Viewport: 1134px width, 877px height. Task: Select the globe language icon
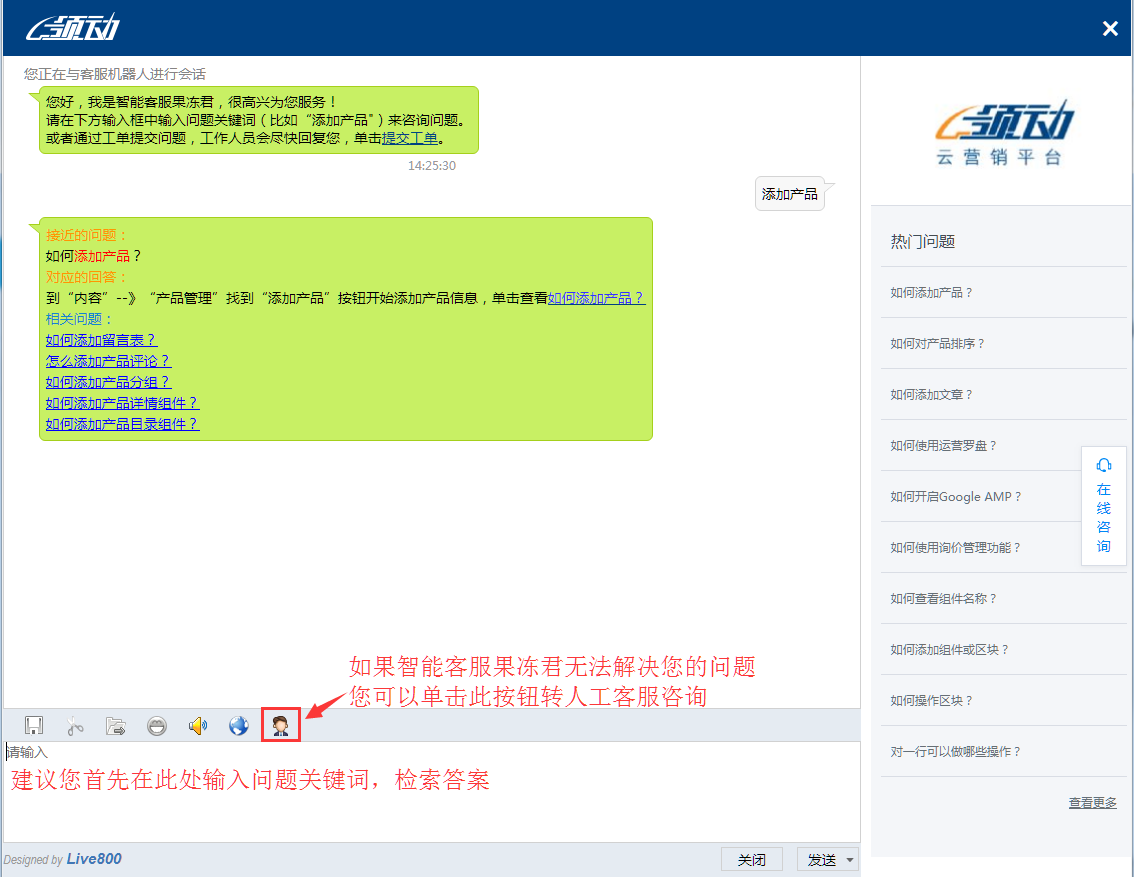click(x=238, y=726)
